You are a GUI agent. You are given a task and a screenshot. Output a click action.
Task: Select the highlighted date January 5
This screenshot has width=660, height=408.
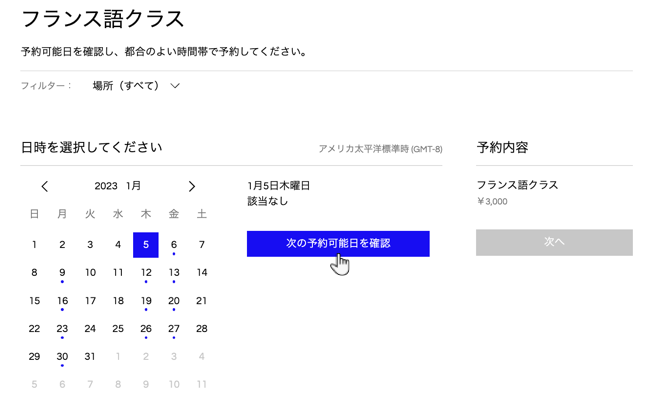[x=146, y=244]
